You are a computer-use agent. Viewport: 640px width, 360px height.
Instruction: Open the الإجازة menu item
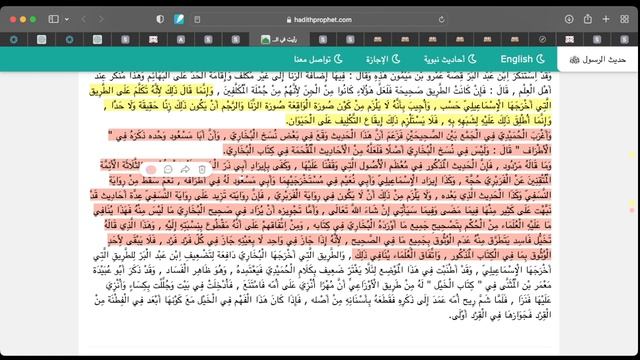coord(383,59)
